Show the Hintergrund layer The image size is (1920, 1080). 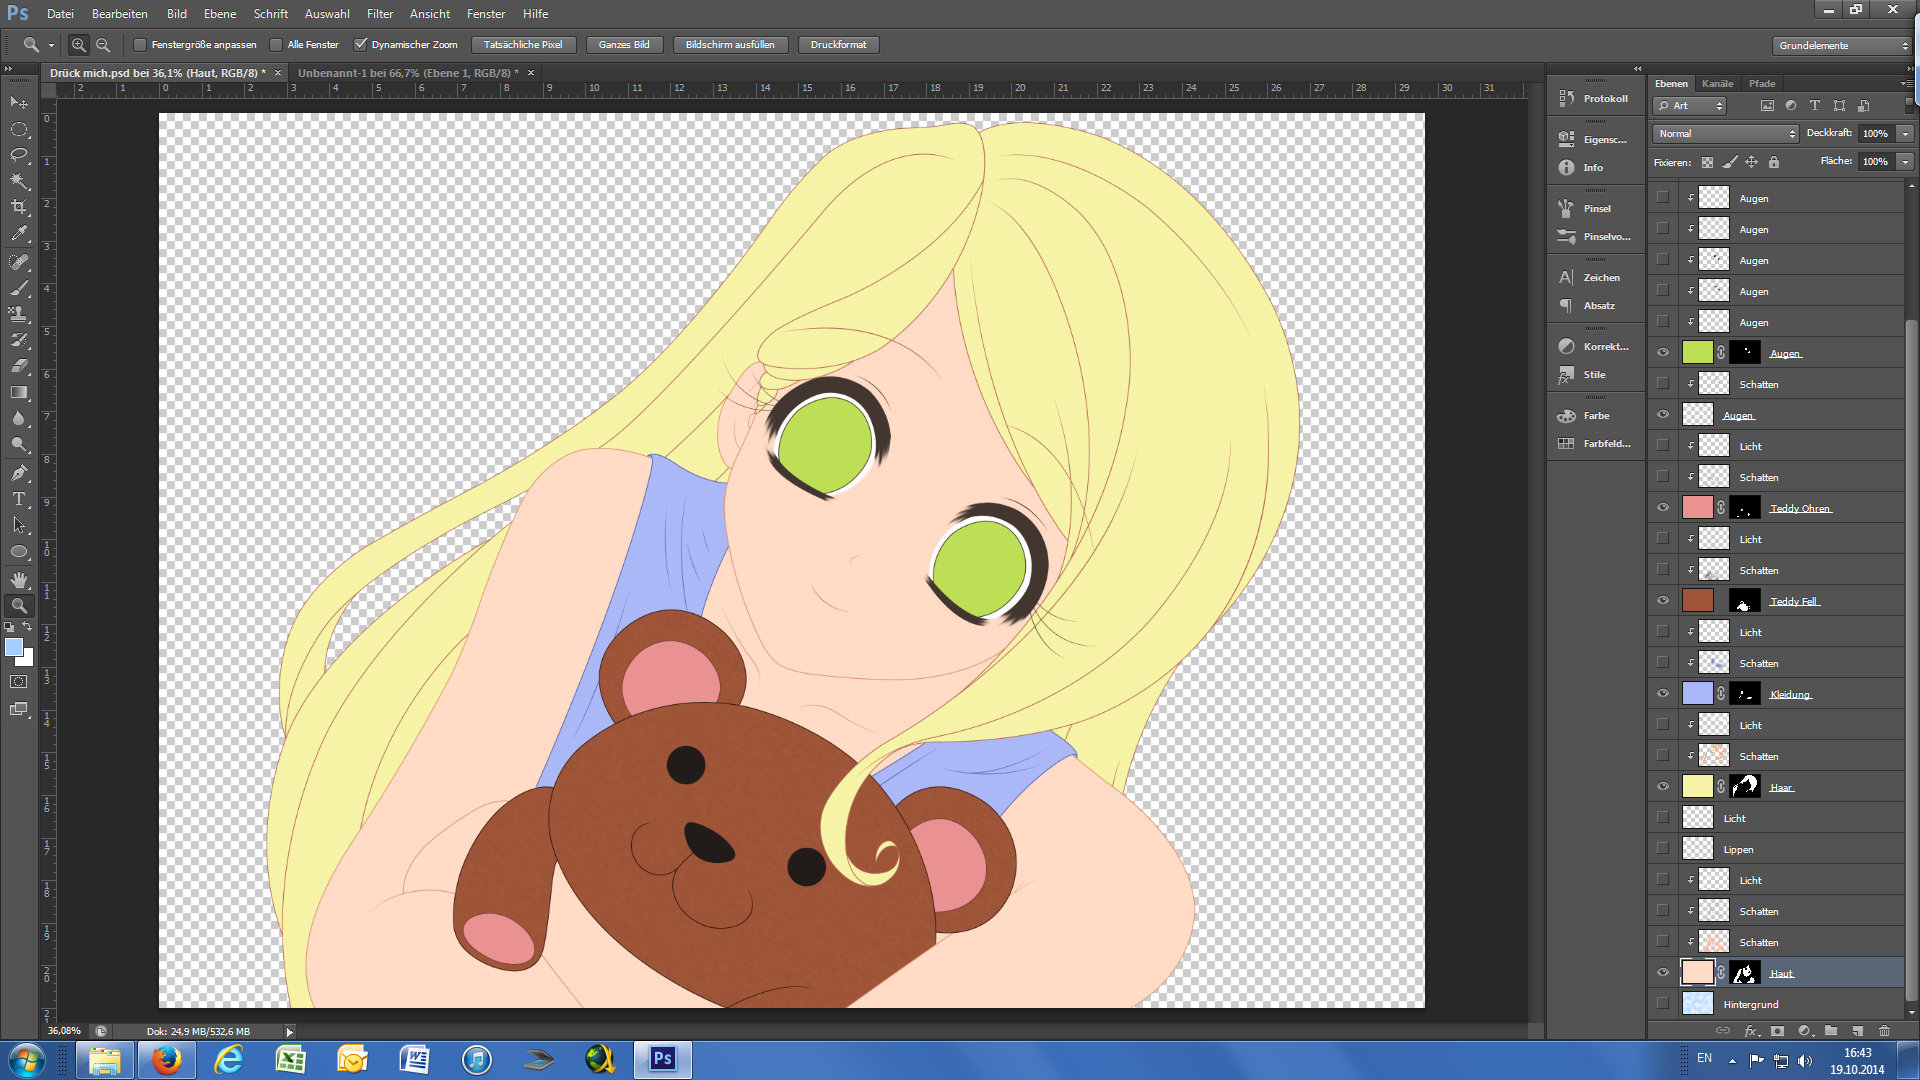click(x=1663, y=1004)
